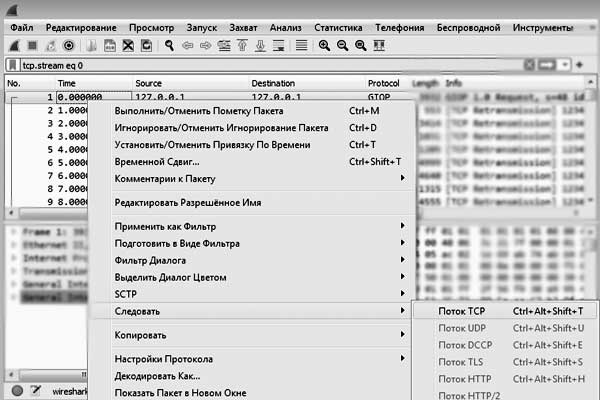This screenshot has width=600, height=400.
Task: Open the Беспроводной menu
Action: tap(468, 28)
